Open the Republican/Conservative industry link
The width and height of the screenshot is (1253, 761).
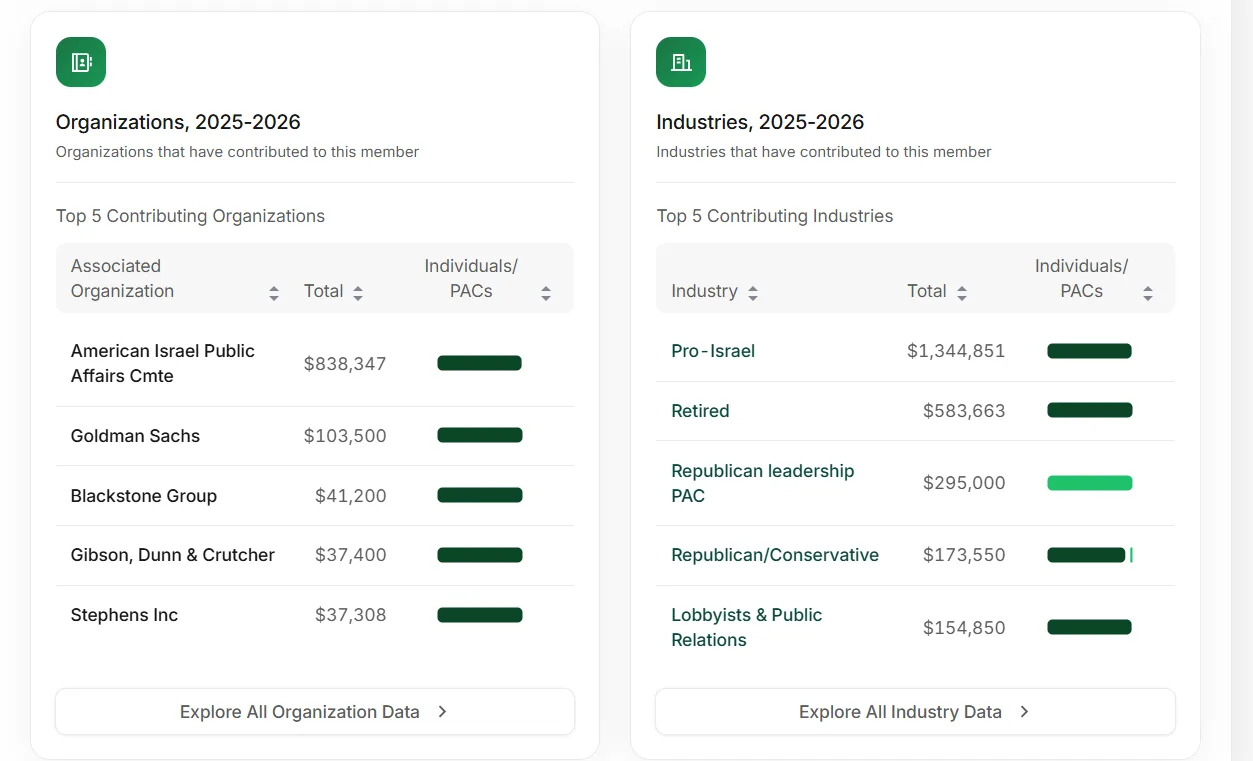coord(775,555)
